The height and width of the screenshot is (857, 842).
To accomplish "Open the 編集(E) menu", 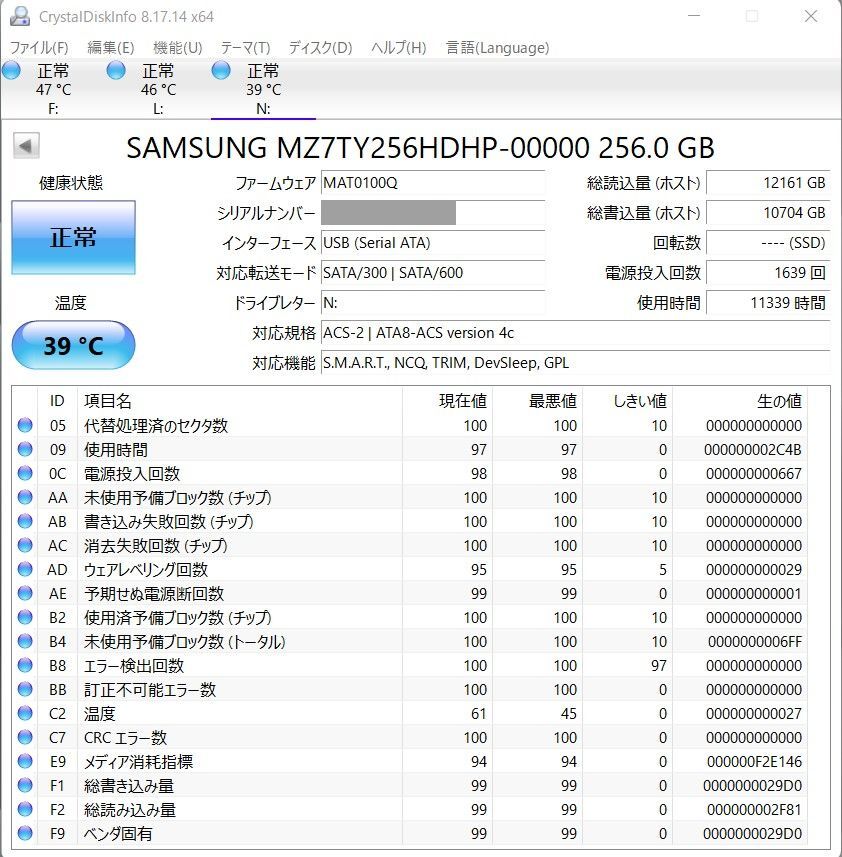I will [111, 48].
